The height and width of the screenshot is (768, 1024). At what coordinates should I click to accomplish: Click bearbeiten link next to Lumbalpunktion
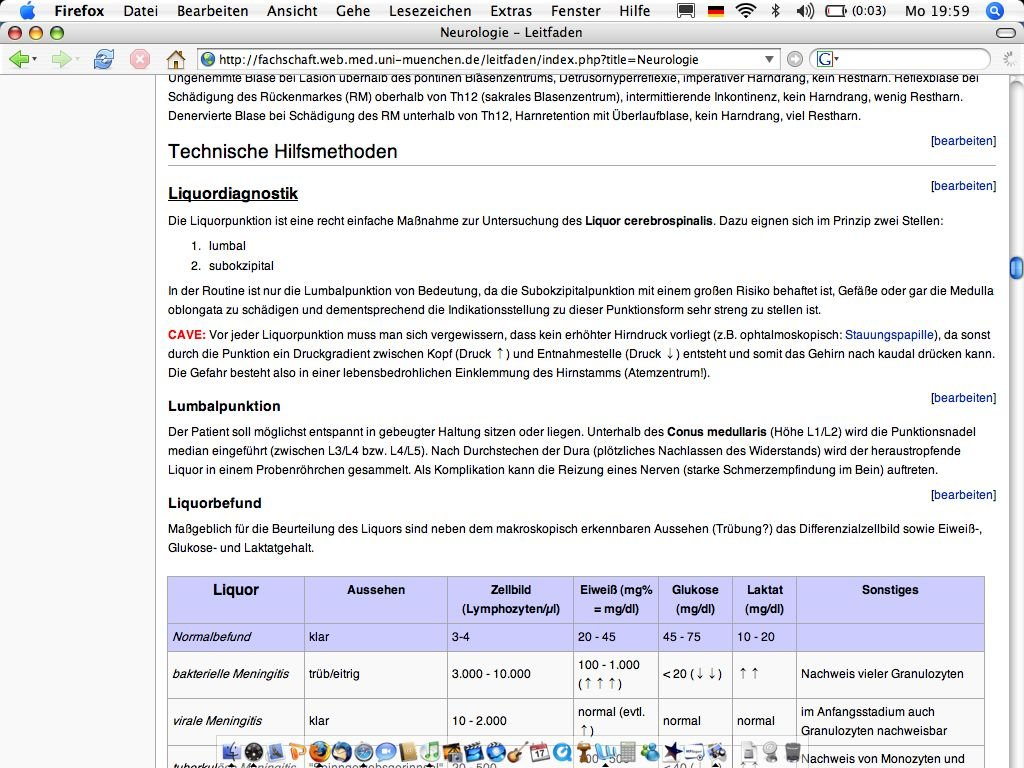coord(963,398)
